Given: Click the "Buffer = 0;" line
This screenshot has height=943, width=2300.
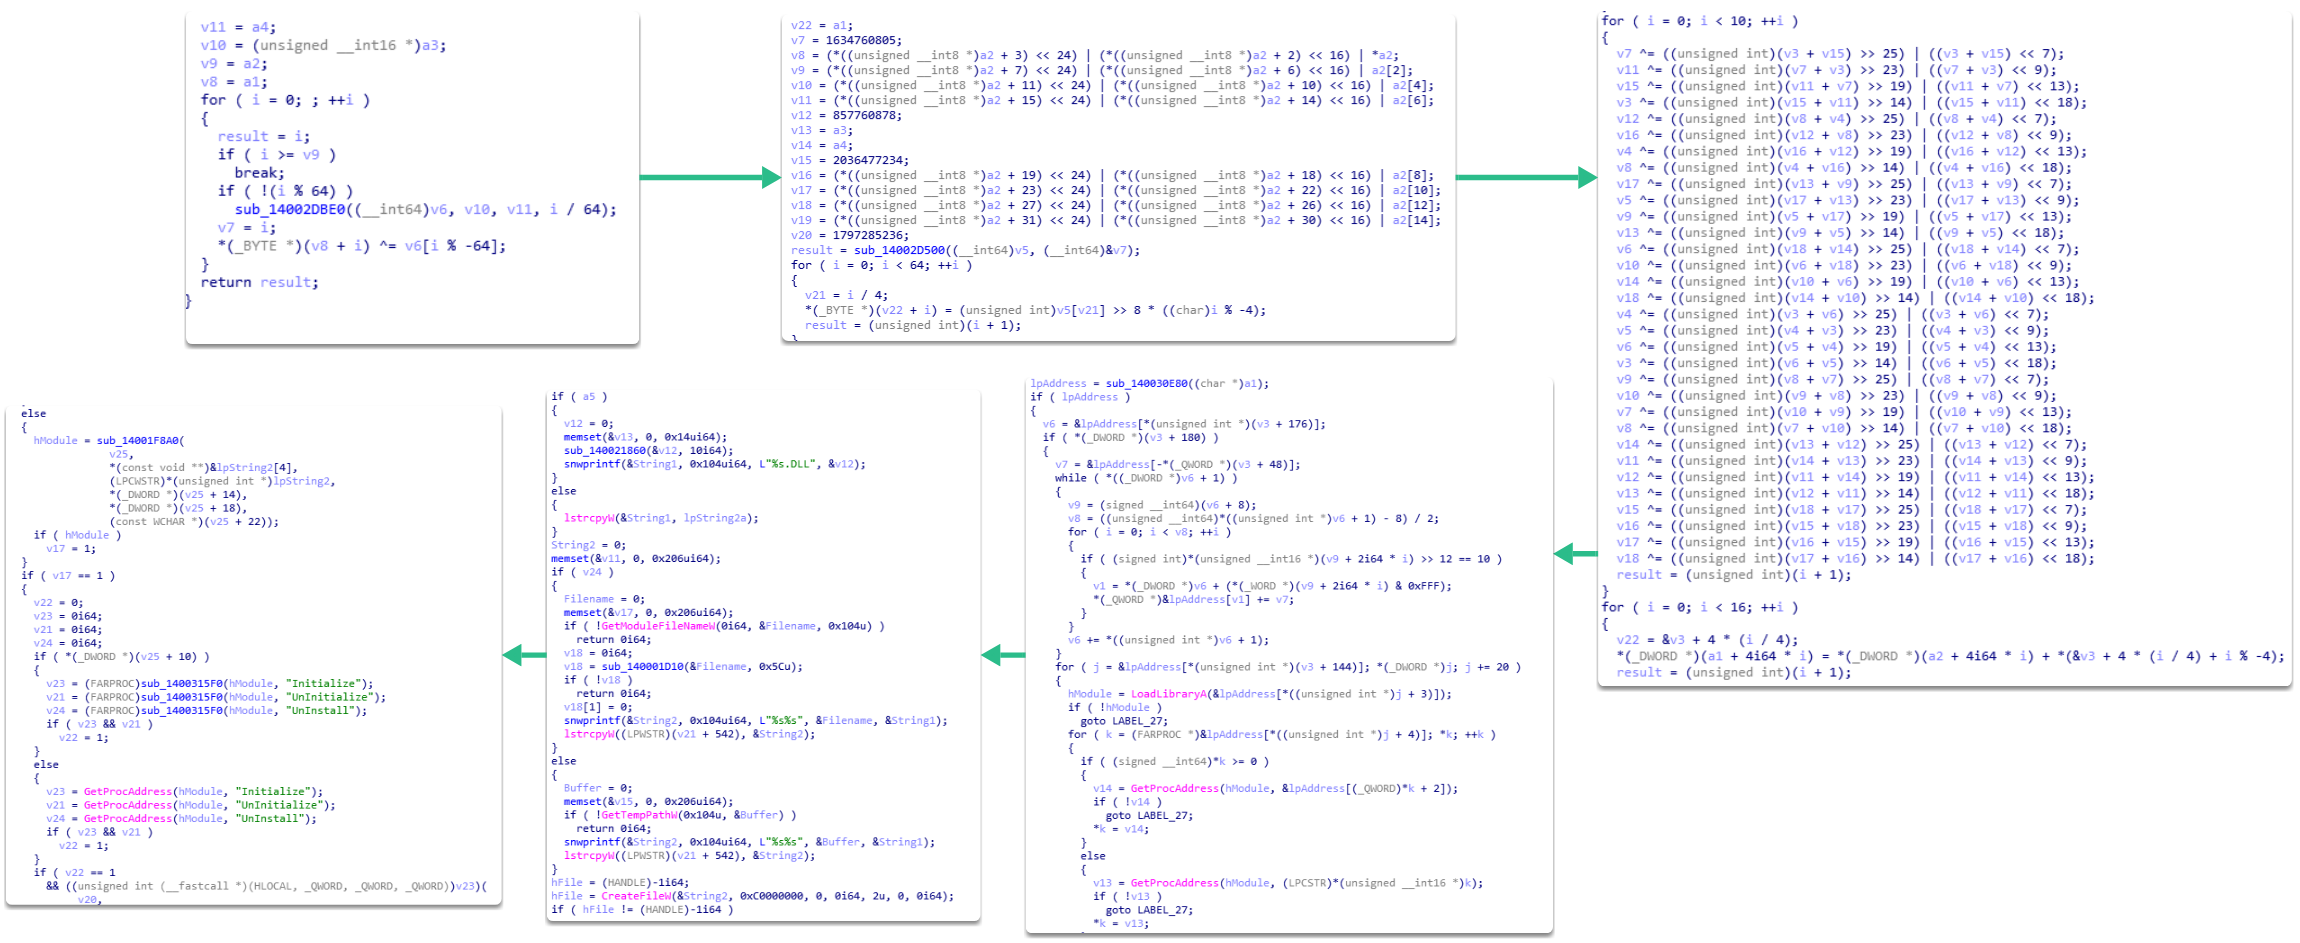Looking at the screenshot, I should coord(597,788).
